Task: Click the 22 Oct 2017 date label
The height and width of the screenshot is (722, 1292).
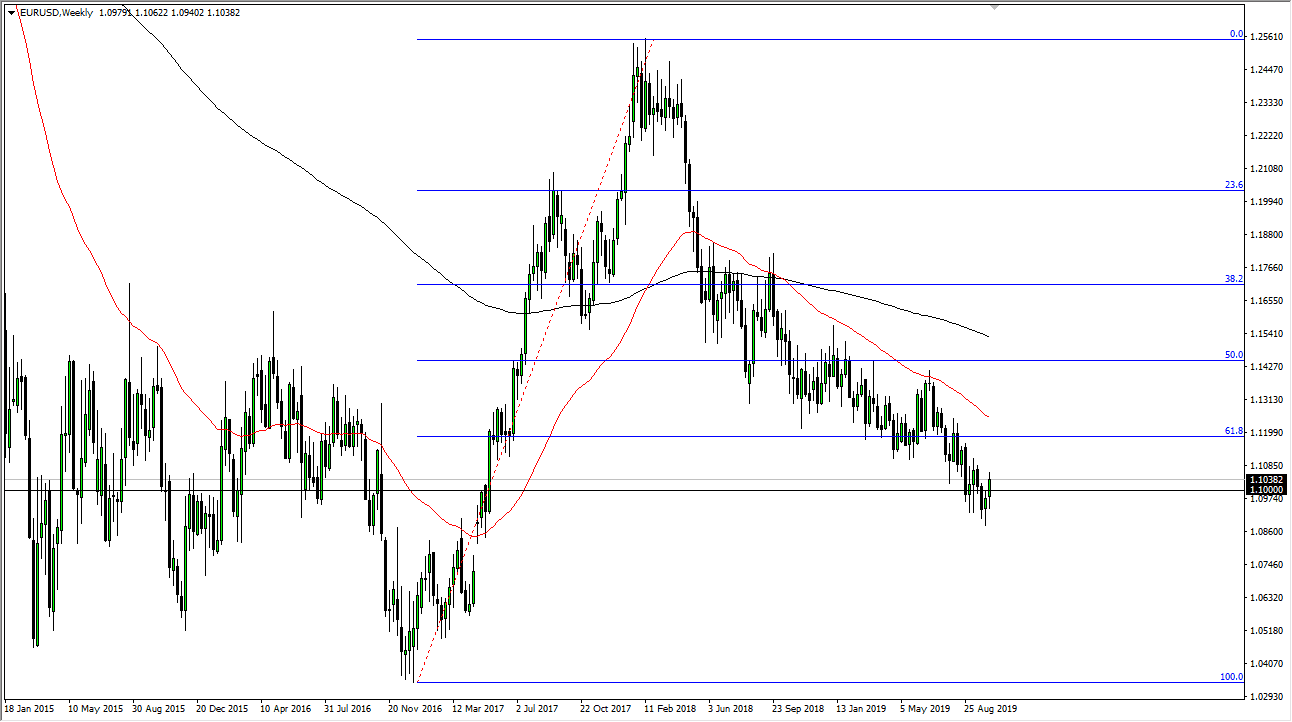Action: pos(605,708)
